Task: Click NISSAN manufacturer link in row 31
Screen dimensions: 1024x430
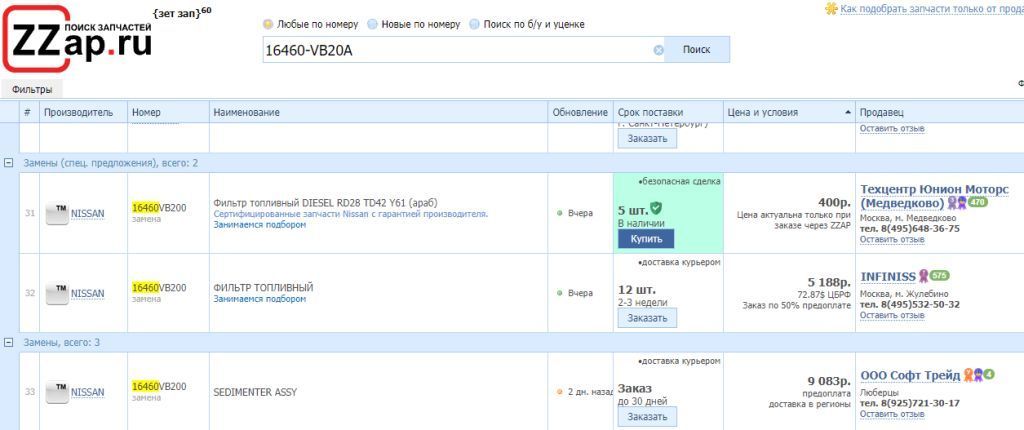Action: point(88,214)
